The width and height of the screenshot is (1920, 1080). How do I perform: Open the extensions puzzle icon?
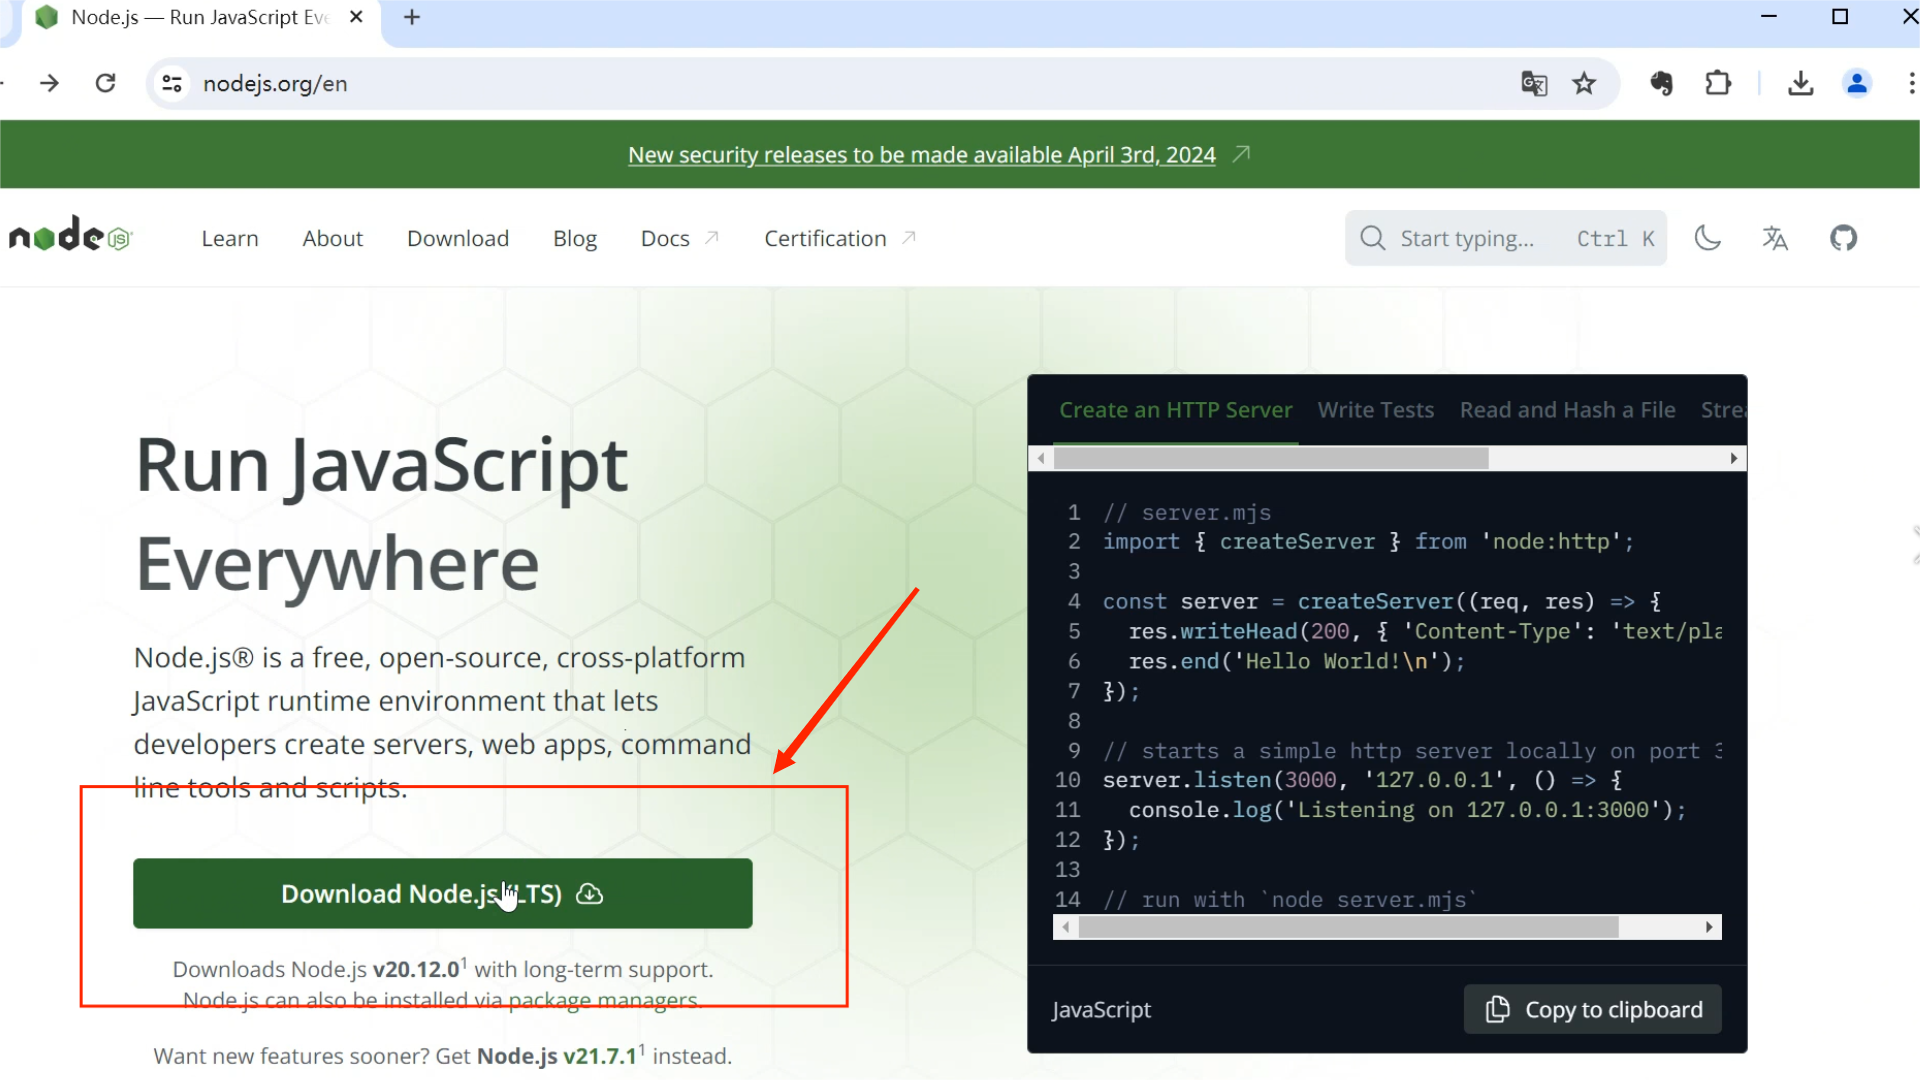[1718, 83]
